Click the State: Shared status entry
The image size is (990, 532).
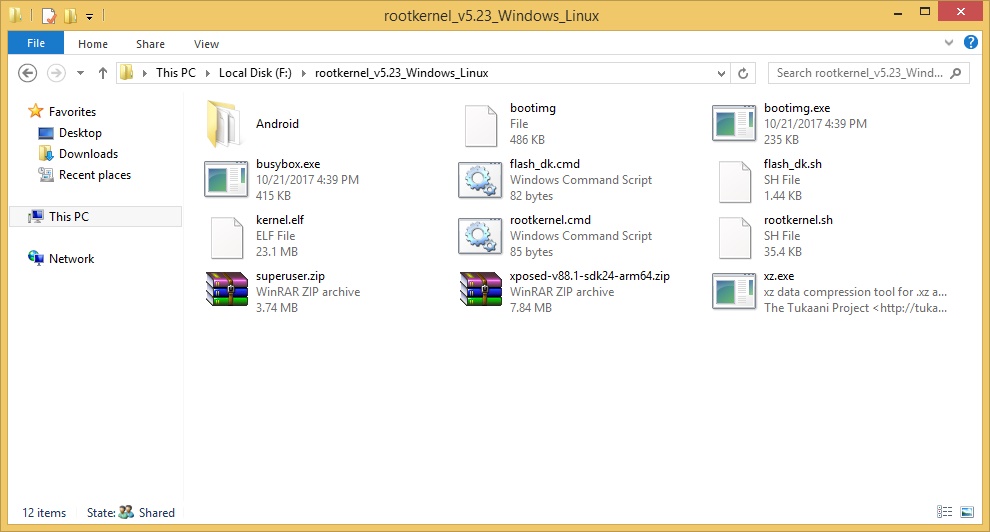(131, 512)
